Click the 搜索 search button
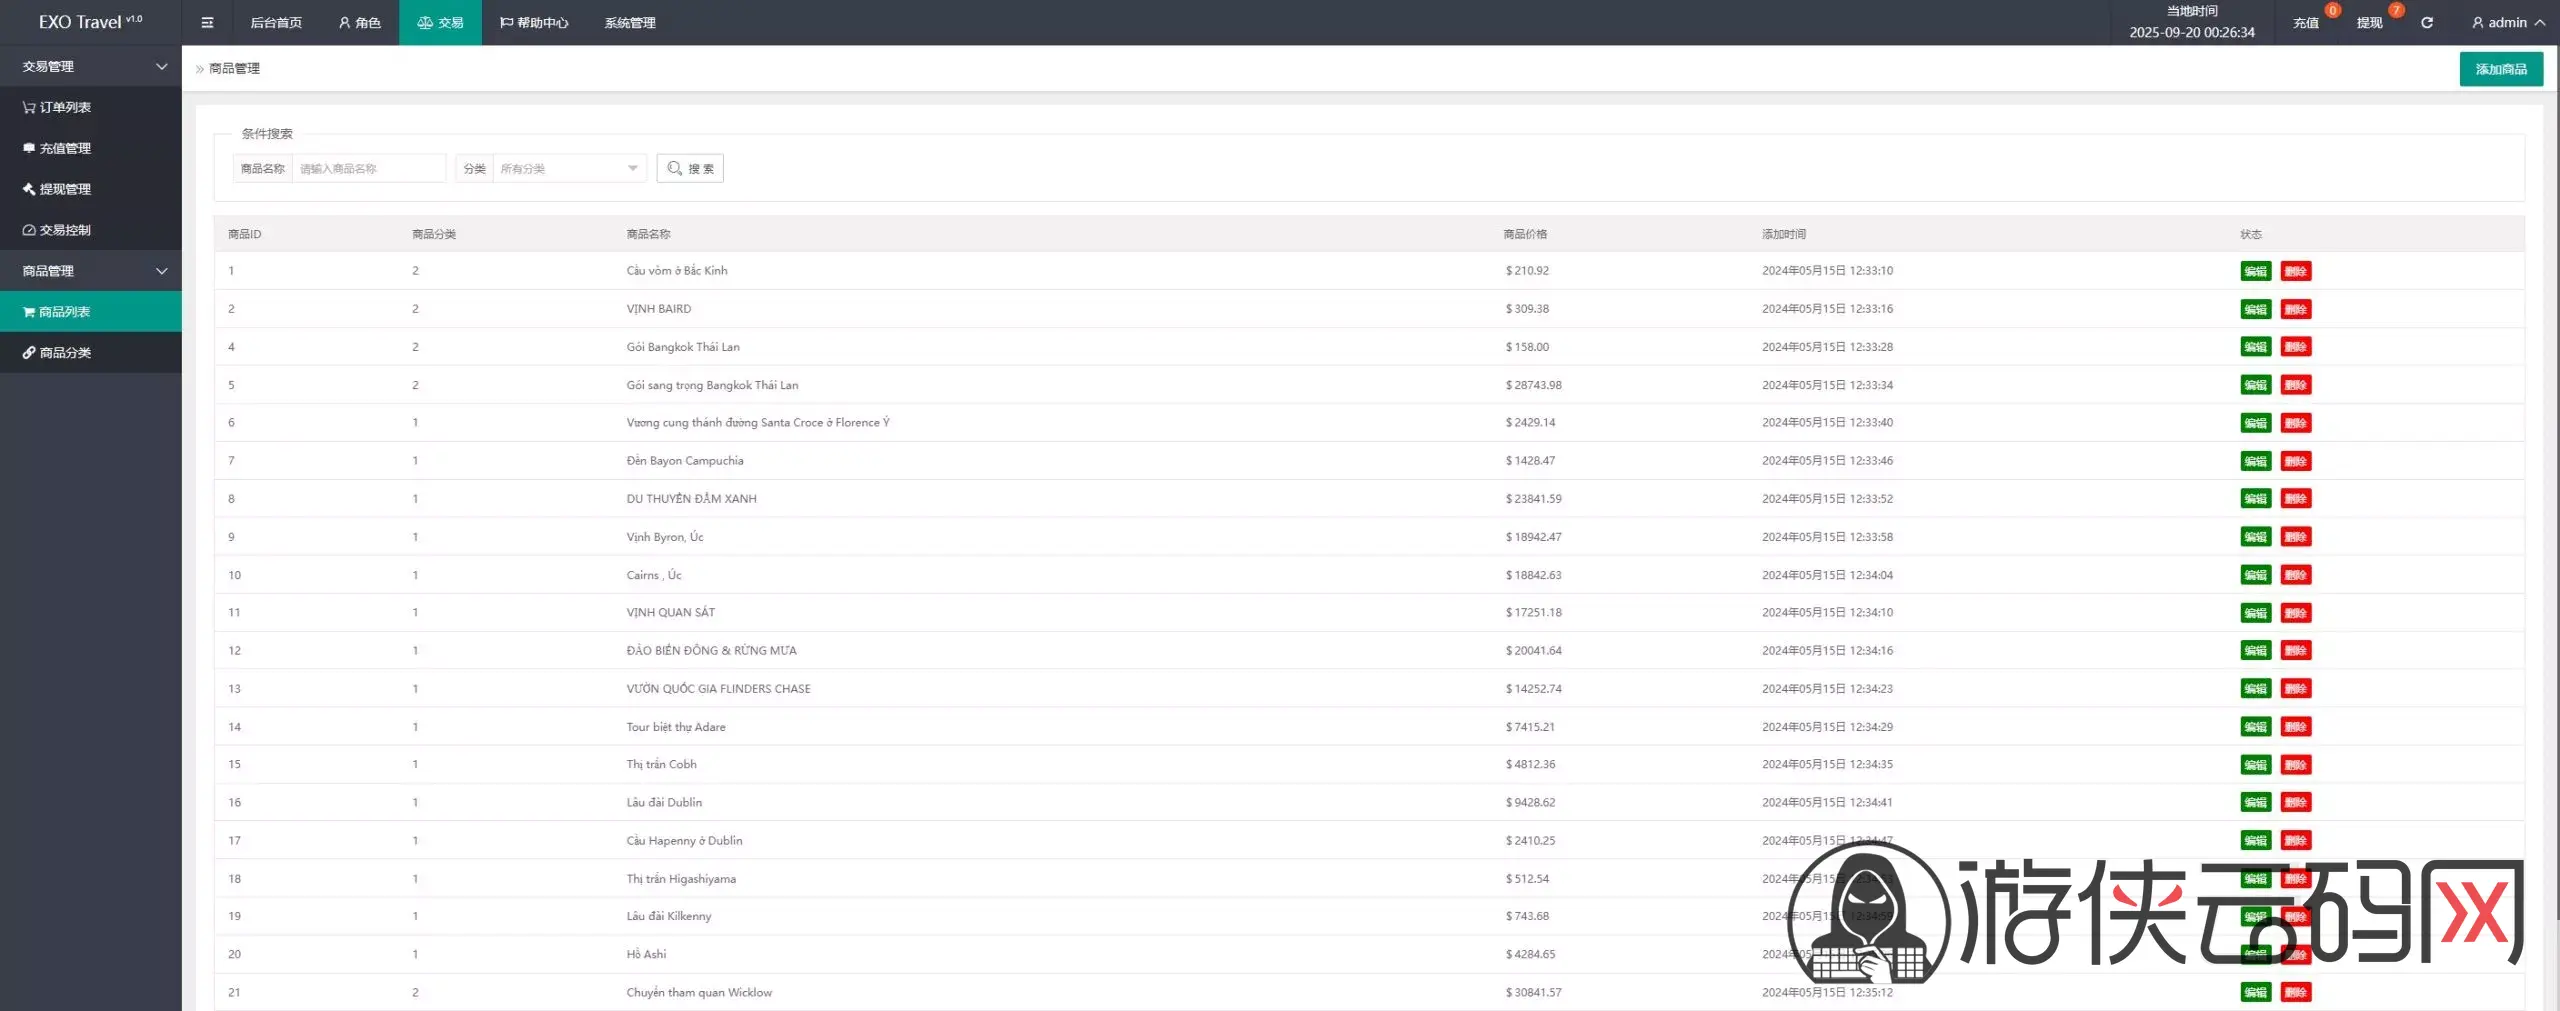2560x1011 pixels. (690, 169)
